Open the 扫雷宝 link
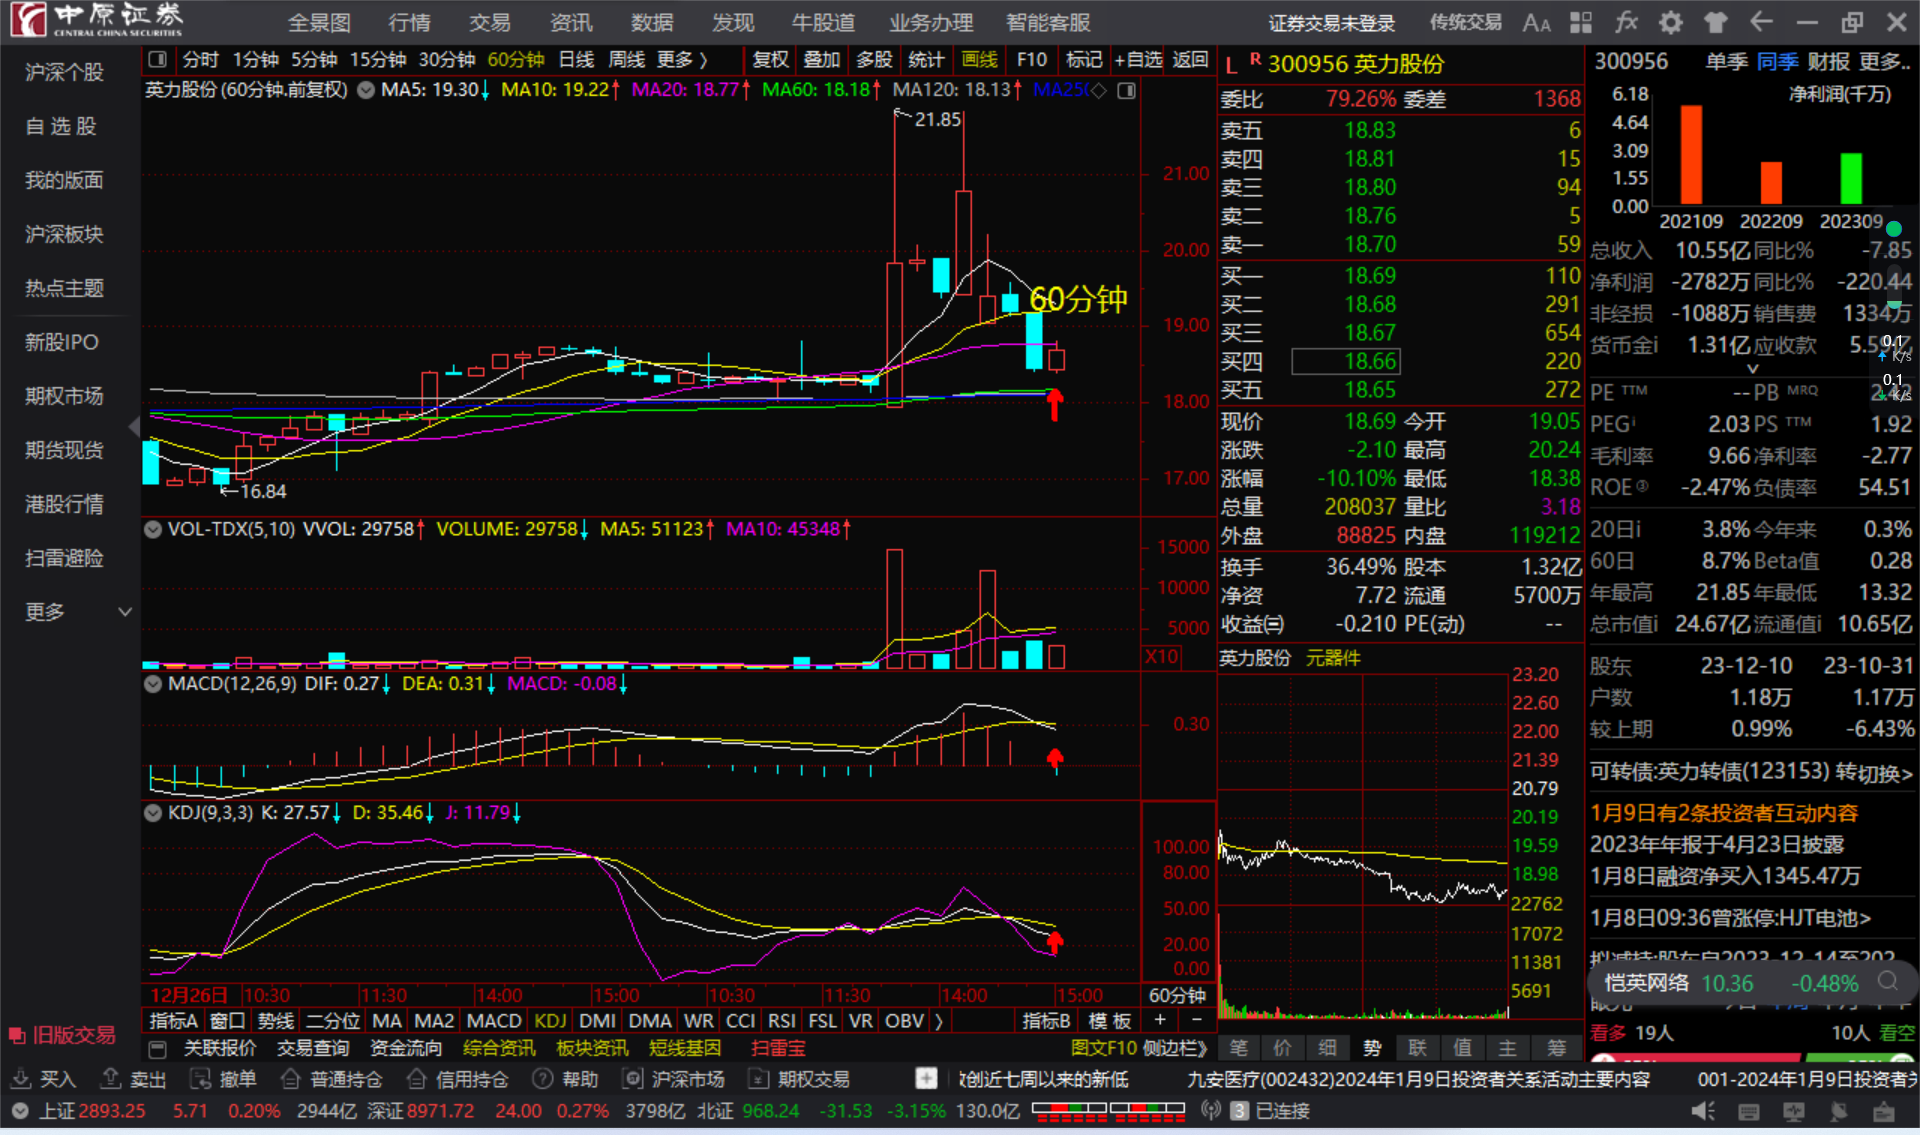The image size is (1920, 1135). coord(778,1049)
